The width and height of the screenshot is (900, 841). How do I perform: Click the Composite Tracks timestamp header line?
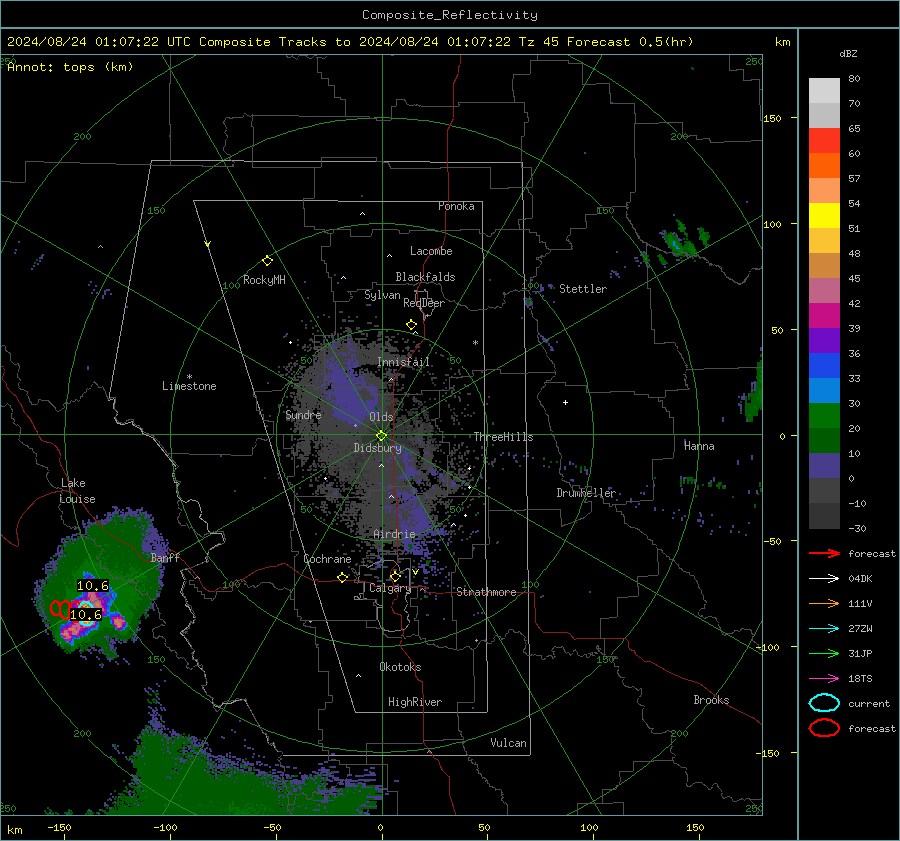click(x=350, y=42)
